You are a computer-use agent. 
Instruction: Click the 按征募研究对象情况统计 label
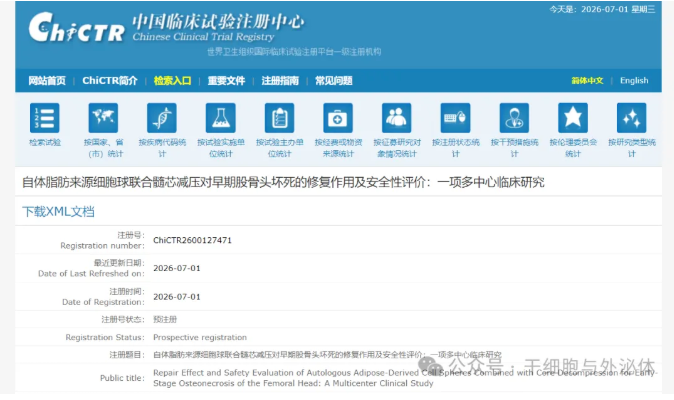[397, 148]
